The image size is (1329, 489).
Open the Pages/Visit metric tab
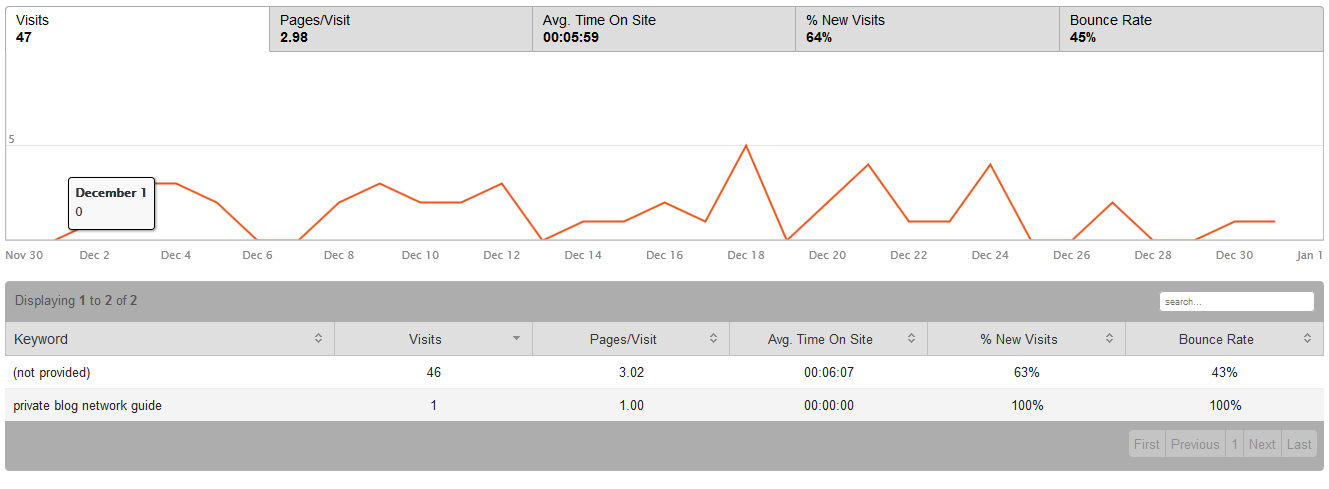[x=400, y=29]
